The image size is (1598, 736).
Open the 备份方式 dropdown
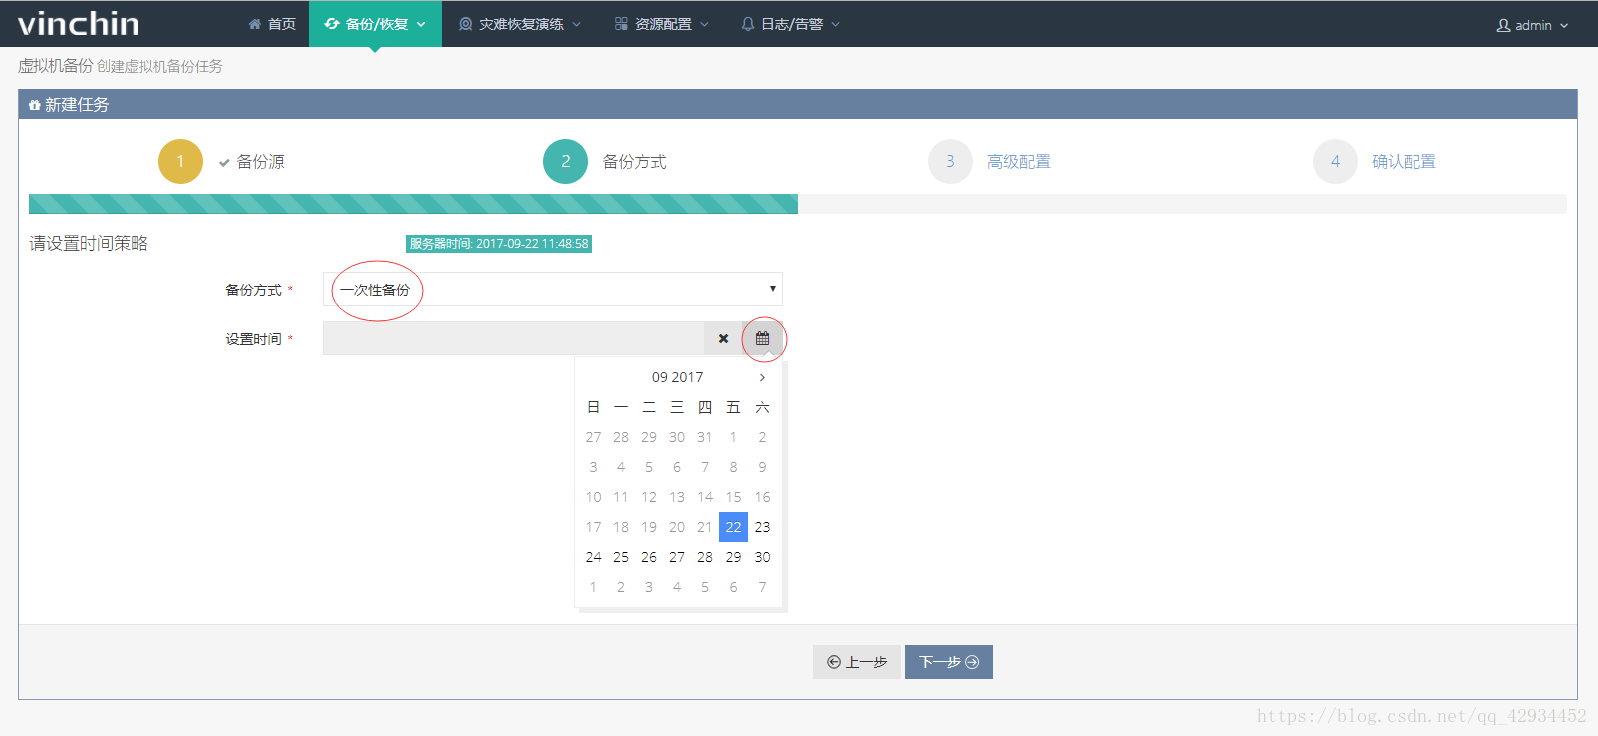(552, 289)
